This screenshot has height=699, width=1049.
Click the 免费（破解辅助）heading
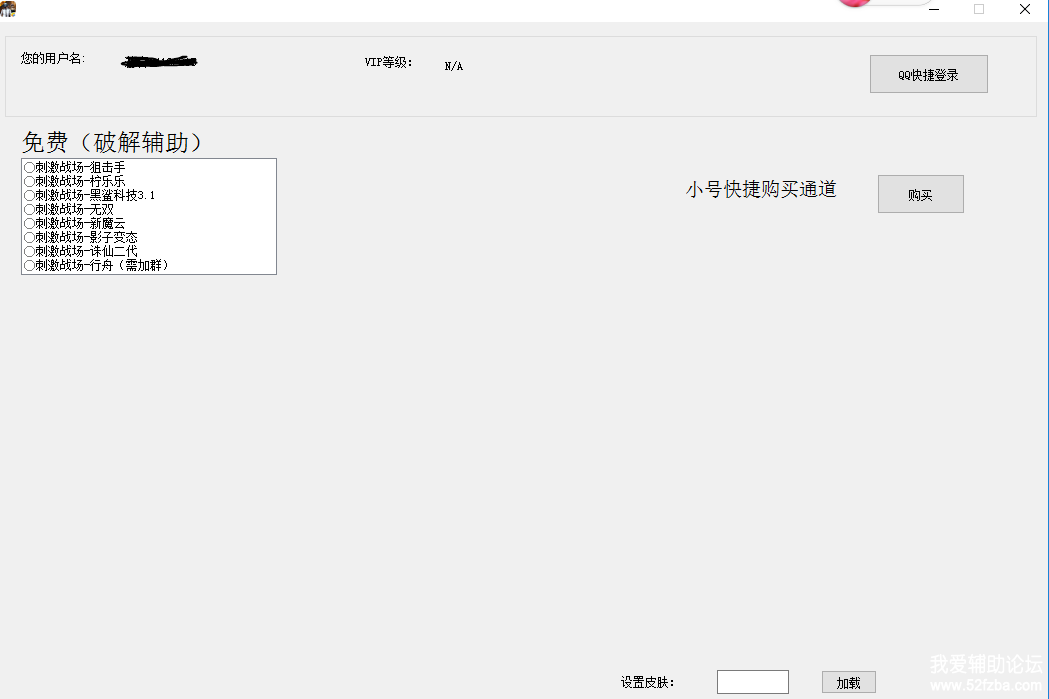(112, 142)
